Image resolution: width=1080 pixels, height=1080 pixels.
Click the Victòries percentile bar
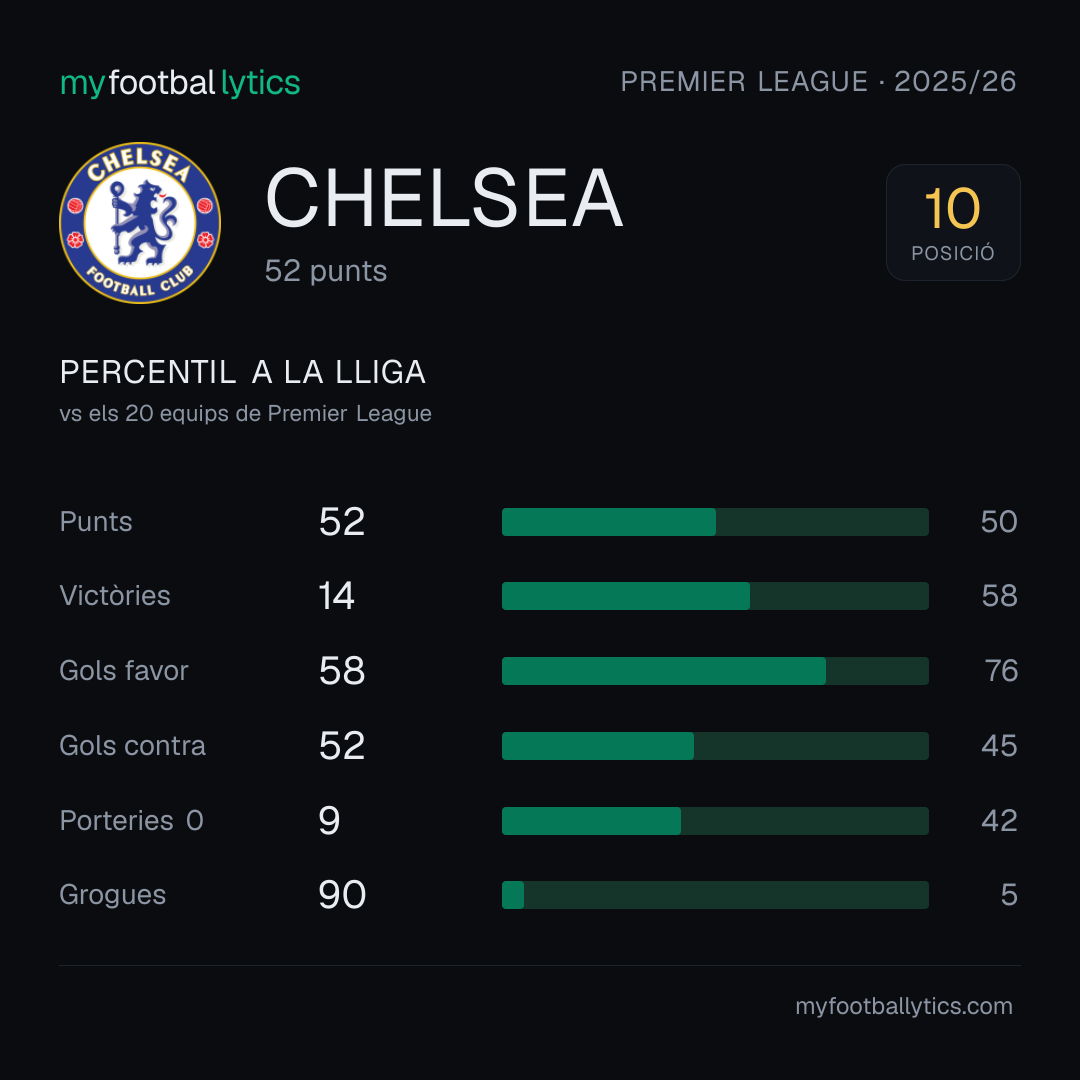point(715,596)
